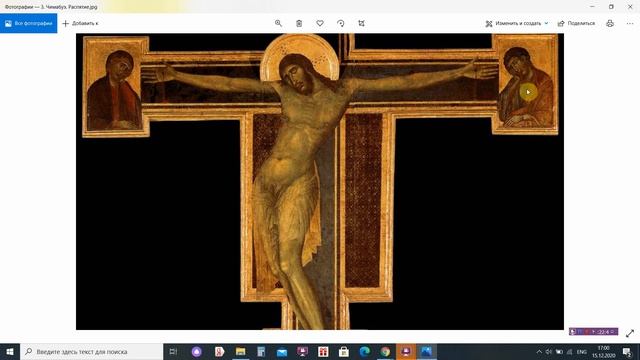Screen dimensions: 640x360
Task: Share the photo using Share button
Action: tap(576, 23)
